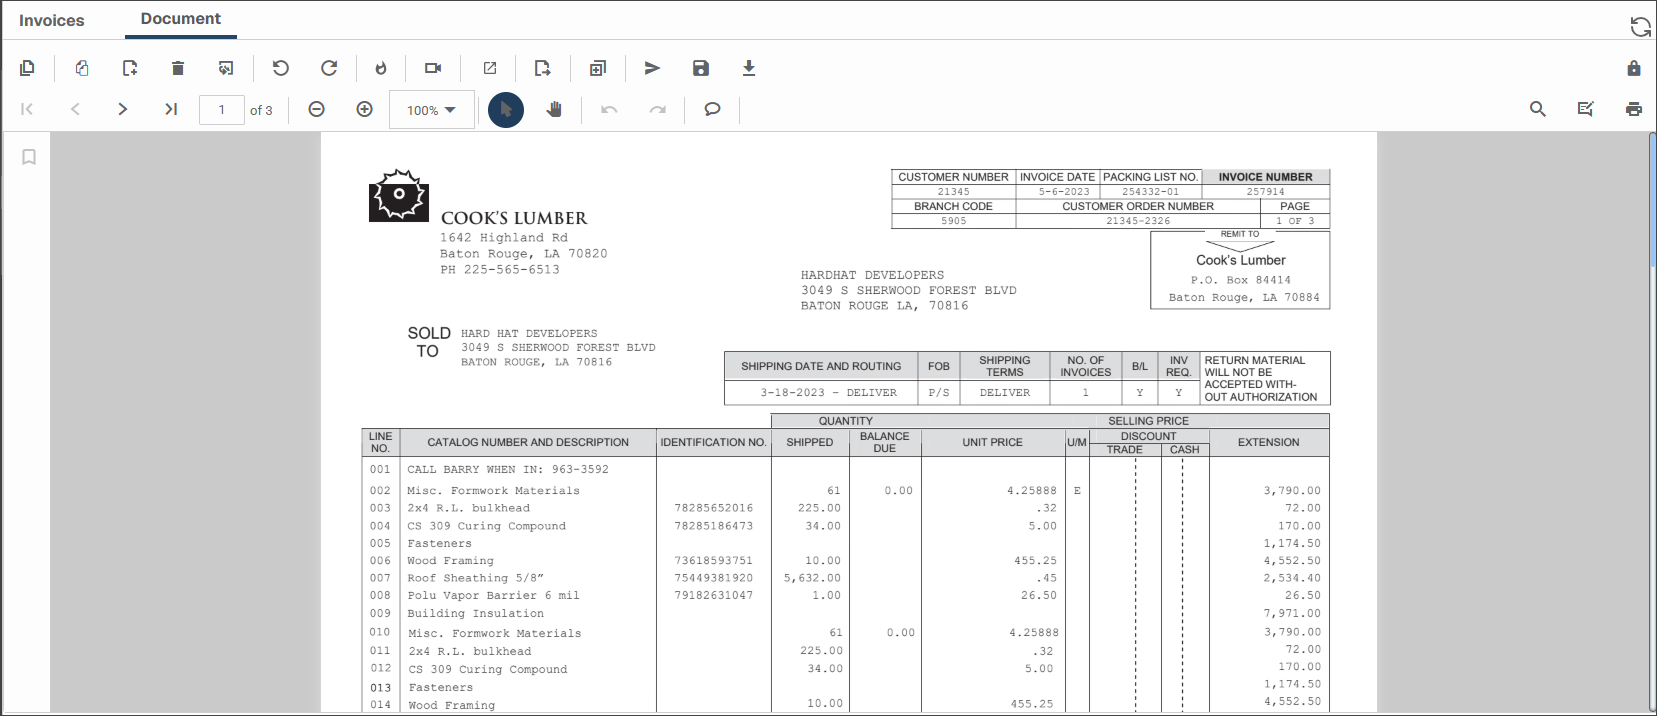This screenshot has height=716, width=1657.
Task: Rotate the page counterclockwise
Action: [281, 68]
